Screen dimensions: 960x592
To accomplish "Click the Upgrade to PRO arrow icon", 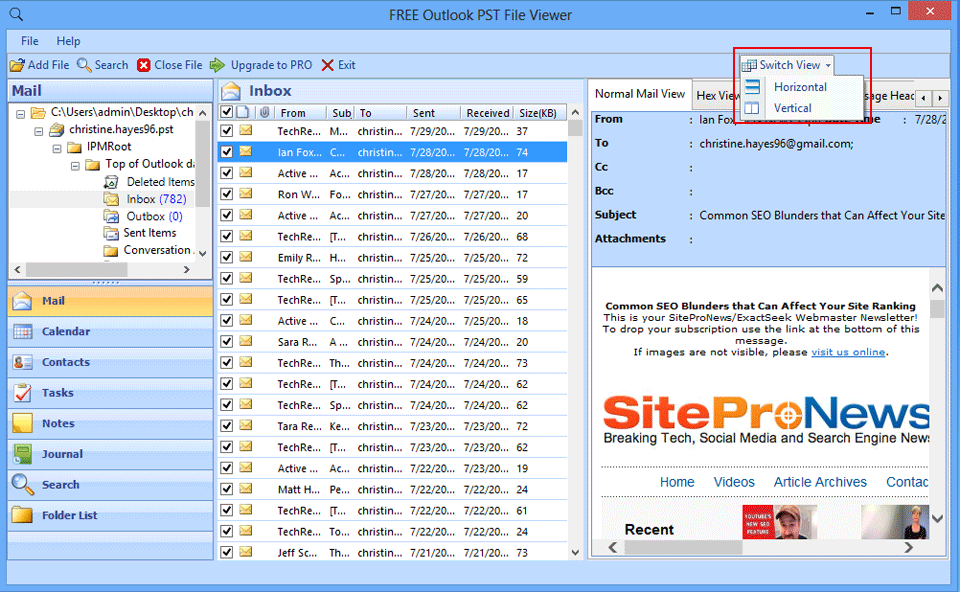I will (x=217, y=65).
